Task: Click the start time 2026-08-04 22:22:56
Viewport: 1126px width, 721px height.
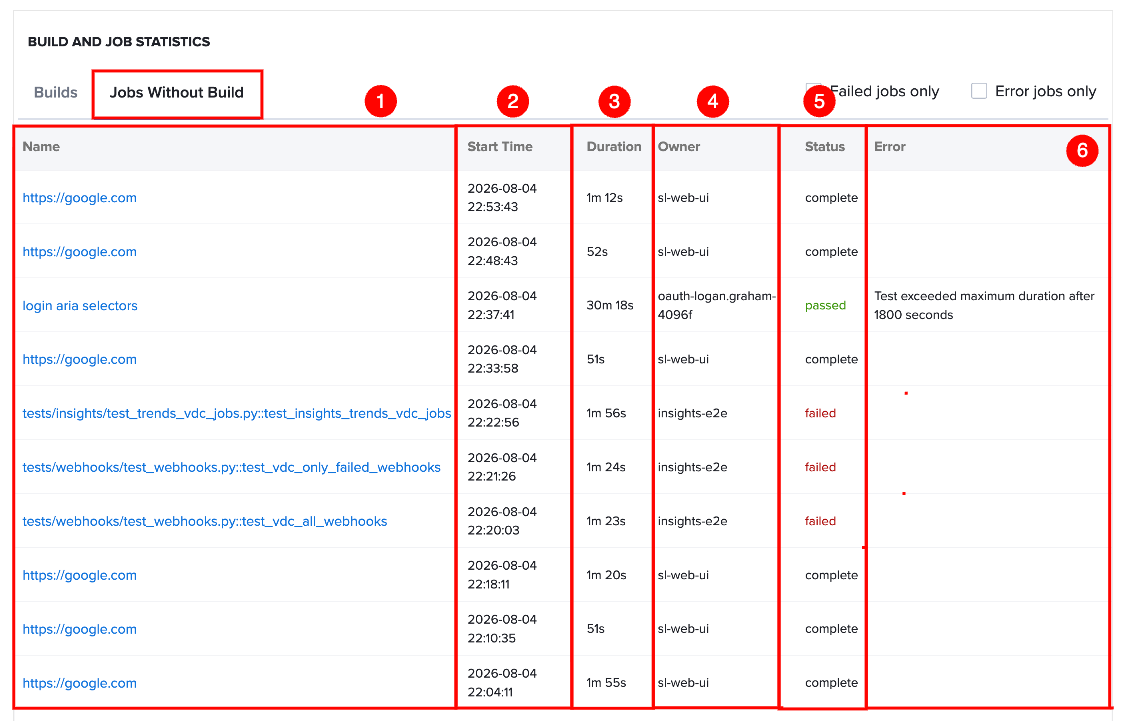Action: 502,413
